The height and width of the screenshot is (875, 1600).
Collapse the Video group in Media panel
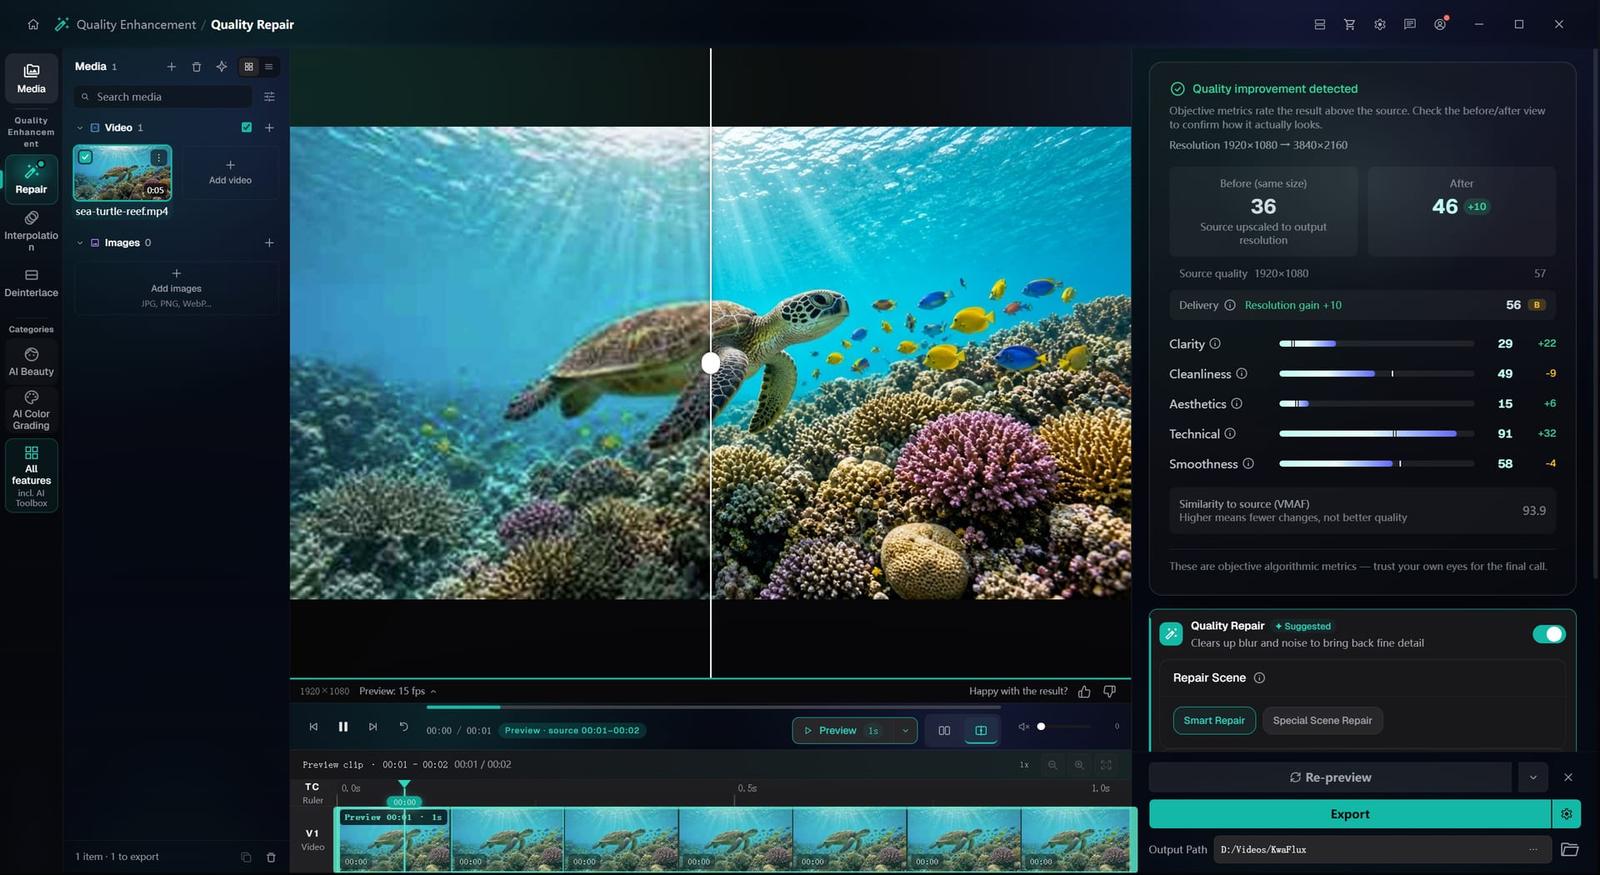(x=80, y=128)
